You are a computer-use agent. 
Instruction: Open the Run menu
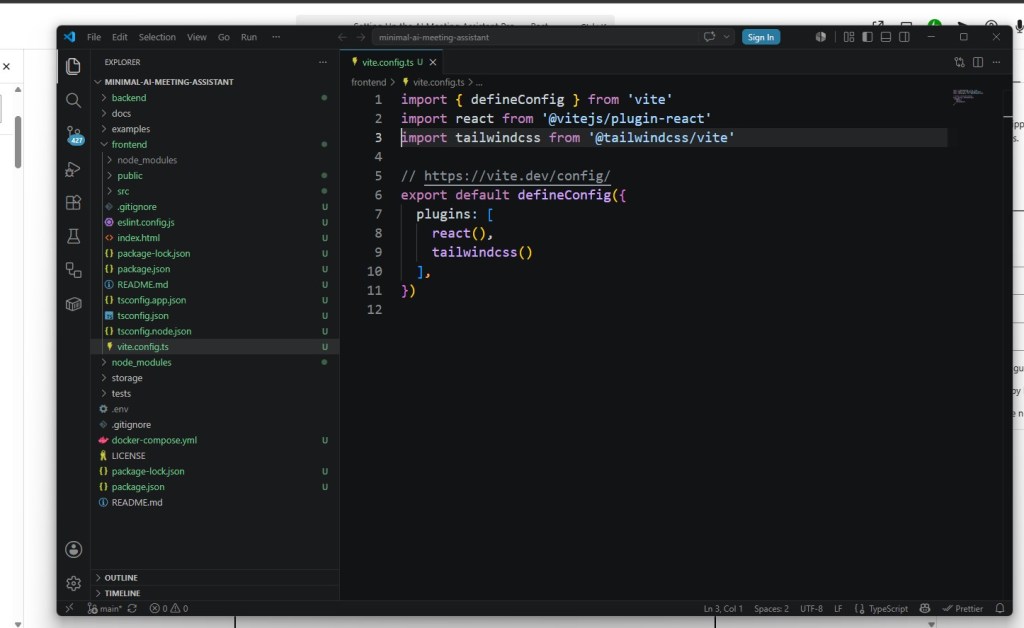click(249, 37)
